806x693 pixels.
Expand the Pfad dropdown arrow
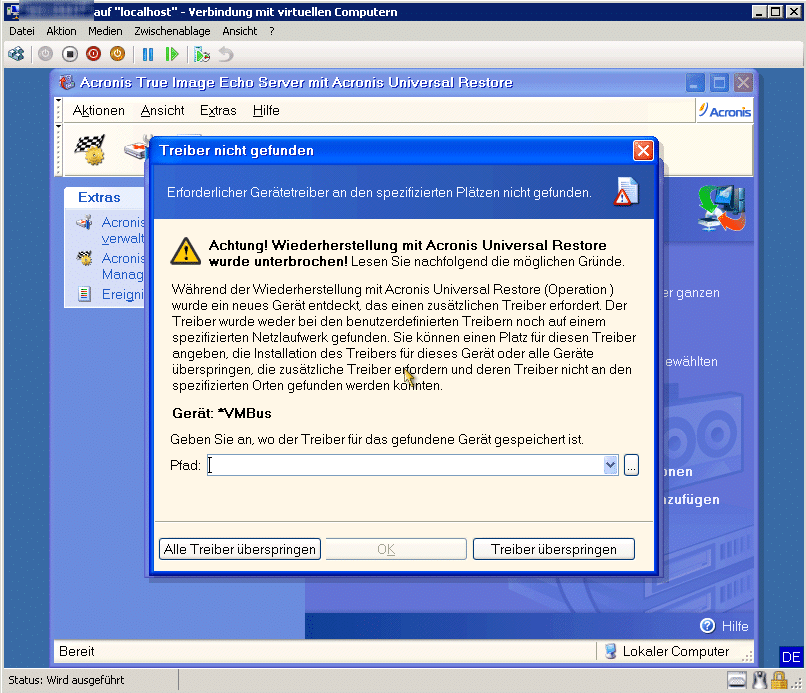pos(610,465)
